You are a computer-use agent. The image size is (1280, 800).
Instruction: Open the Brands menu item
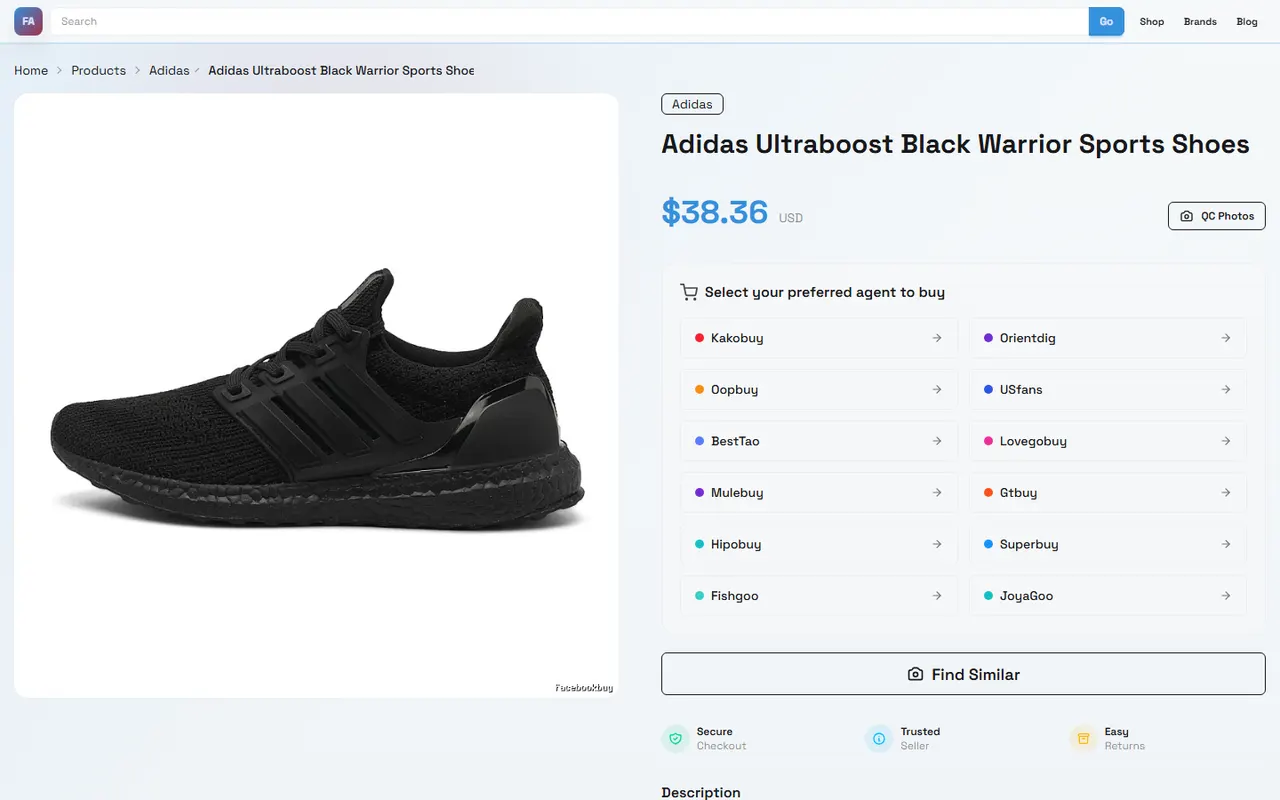tap(1200, 21)
